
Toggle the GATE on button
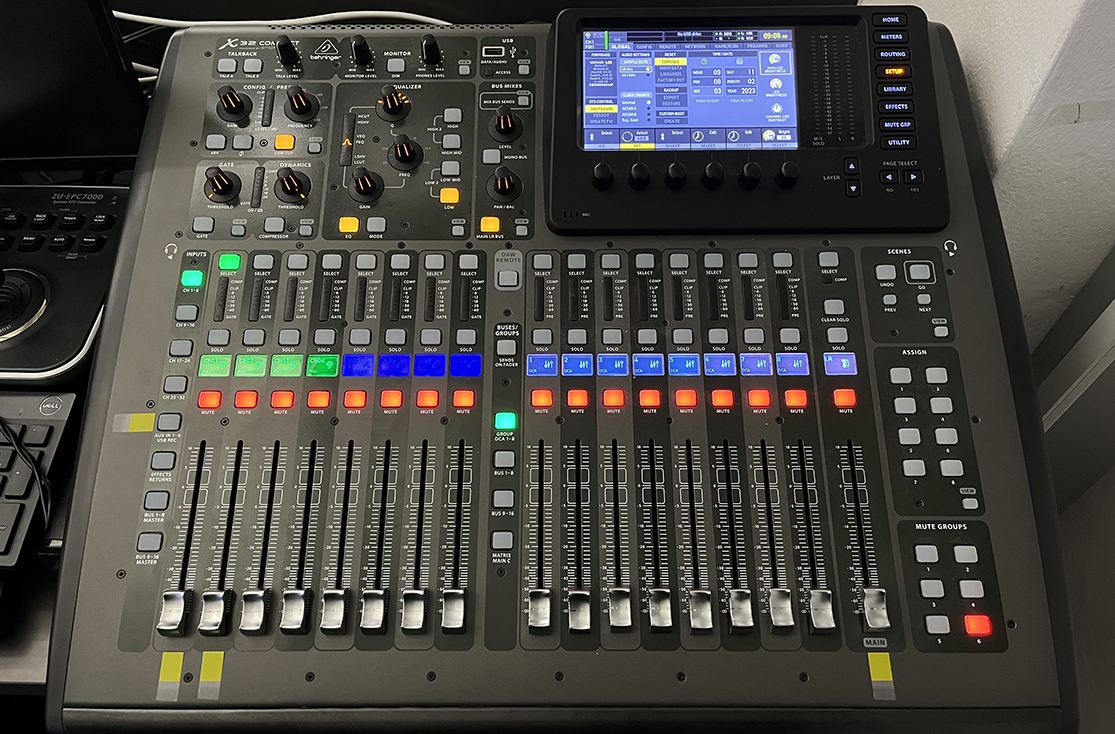[x=203, y=225]
